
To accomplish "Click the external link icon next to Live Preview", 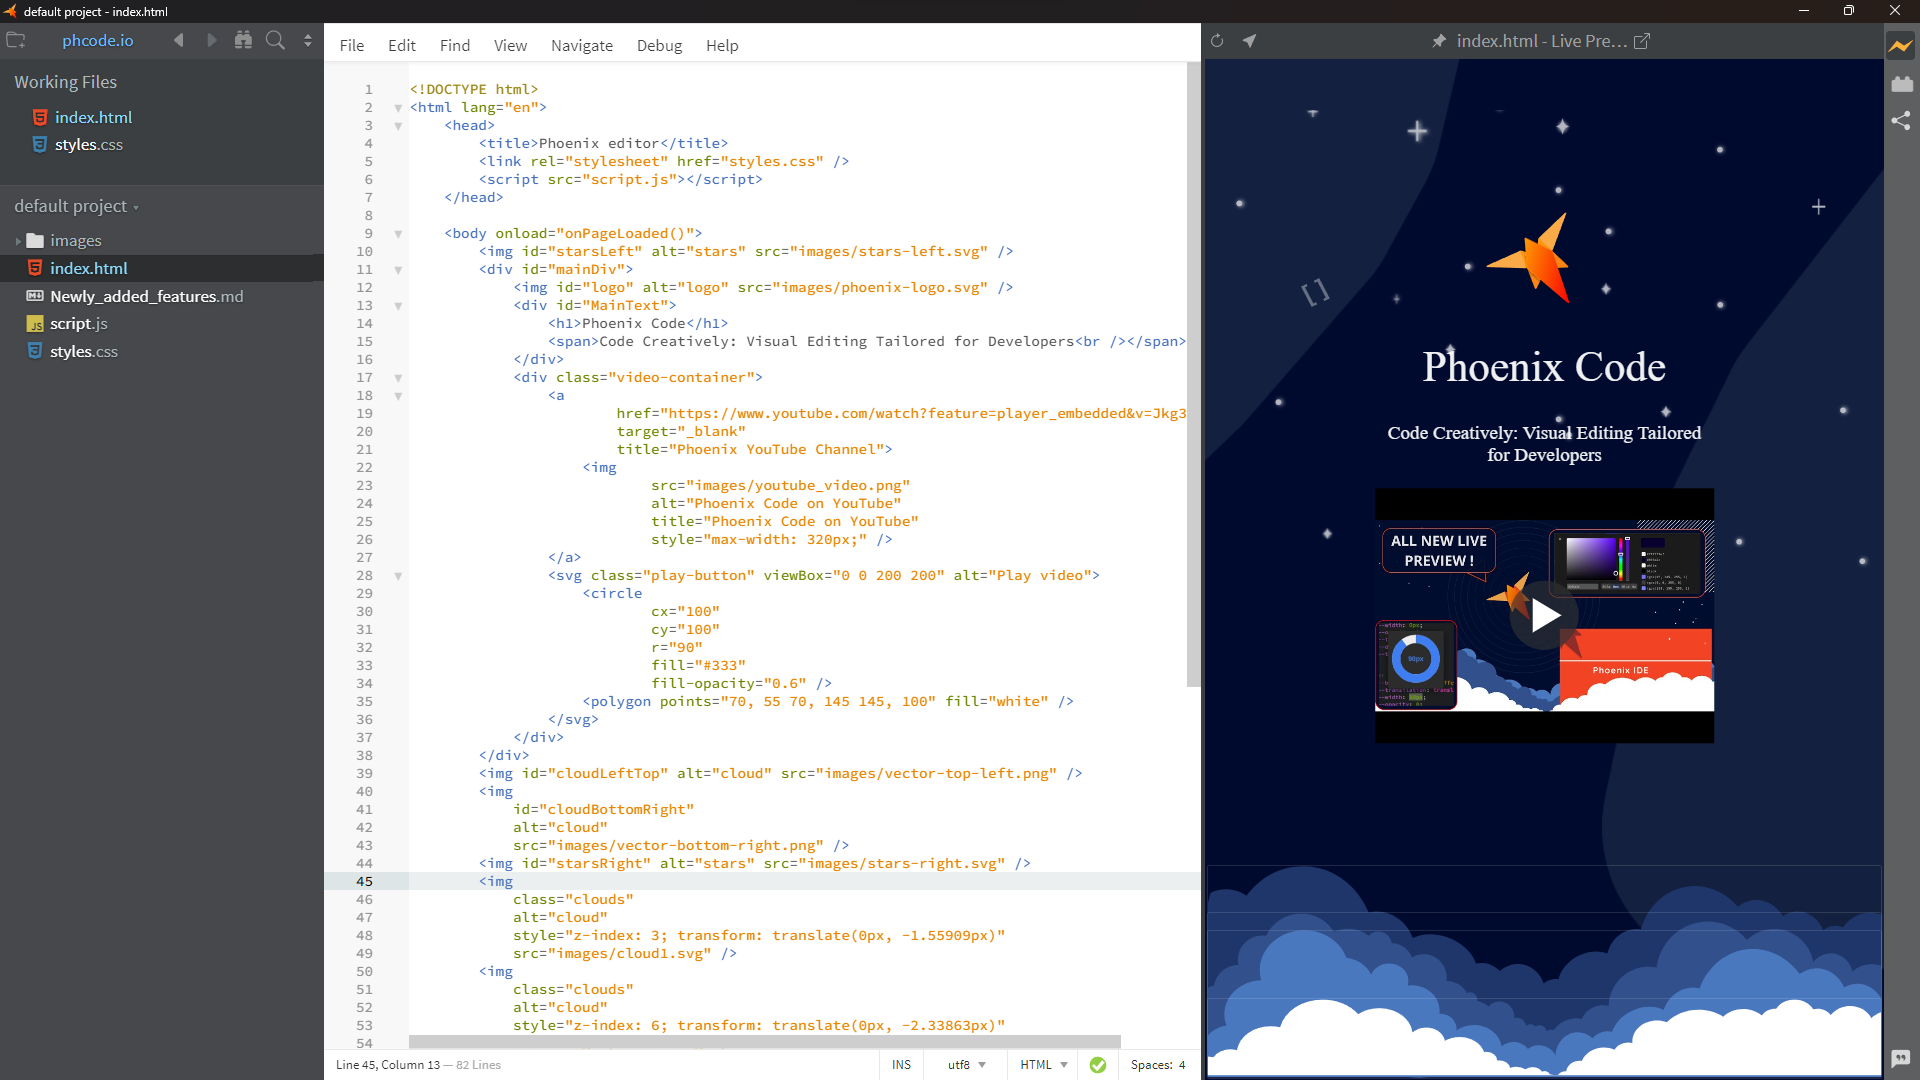I will tap(1643, 41).
